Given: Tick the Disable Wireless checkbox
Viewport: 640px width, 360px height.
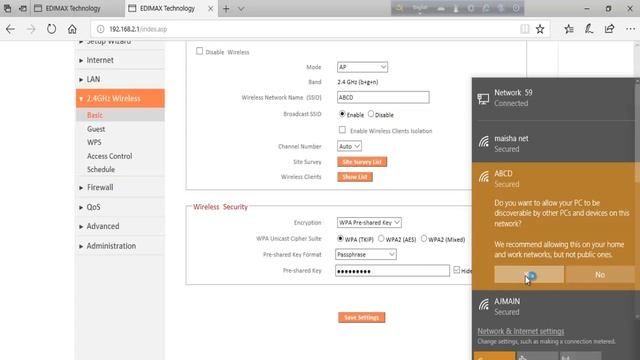Looking at the screenshot, I should coord(199,51).
